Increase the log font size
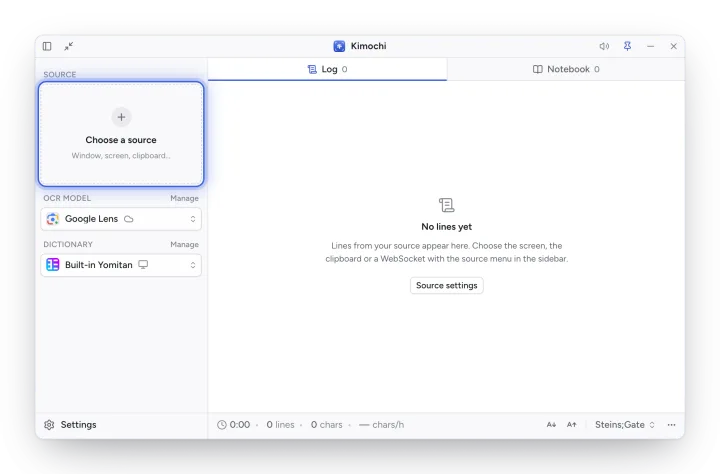 [x=571, y=425]
